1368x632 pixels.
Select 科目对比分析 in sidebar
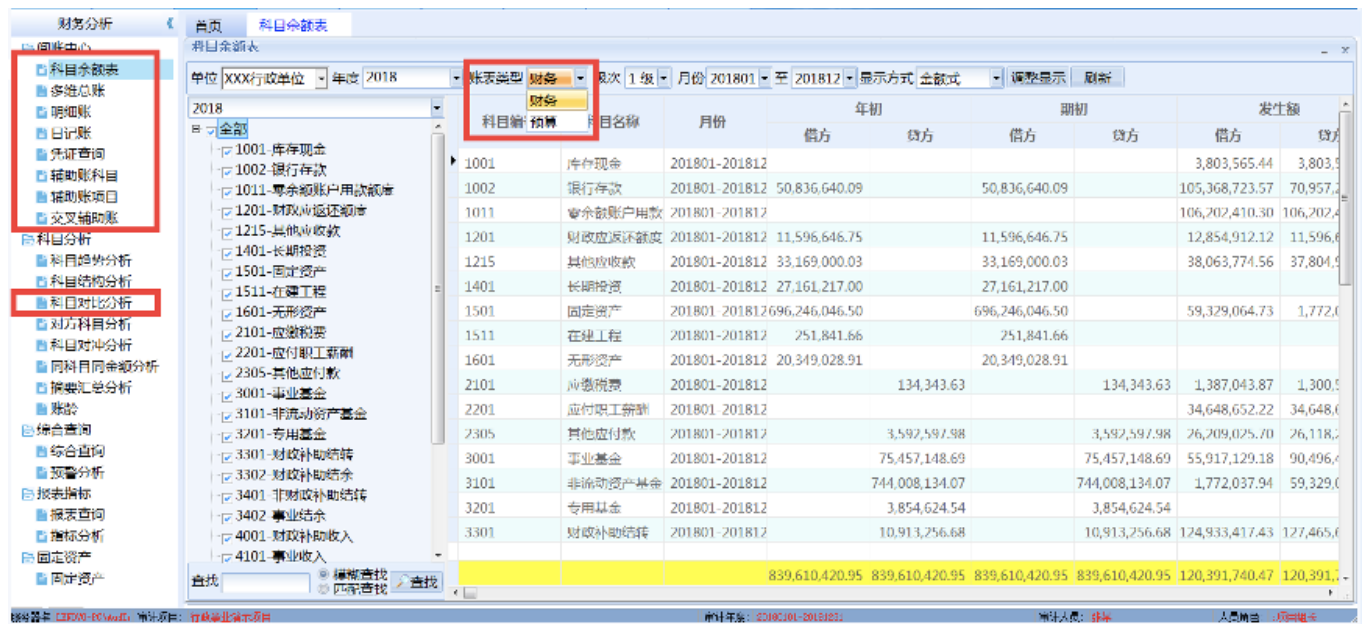coord(90,303)
